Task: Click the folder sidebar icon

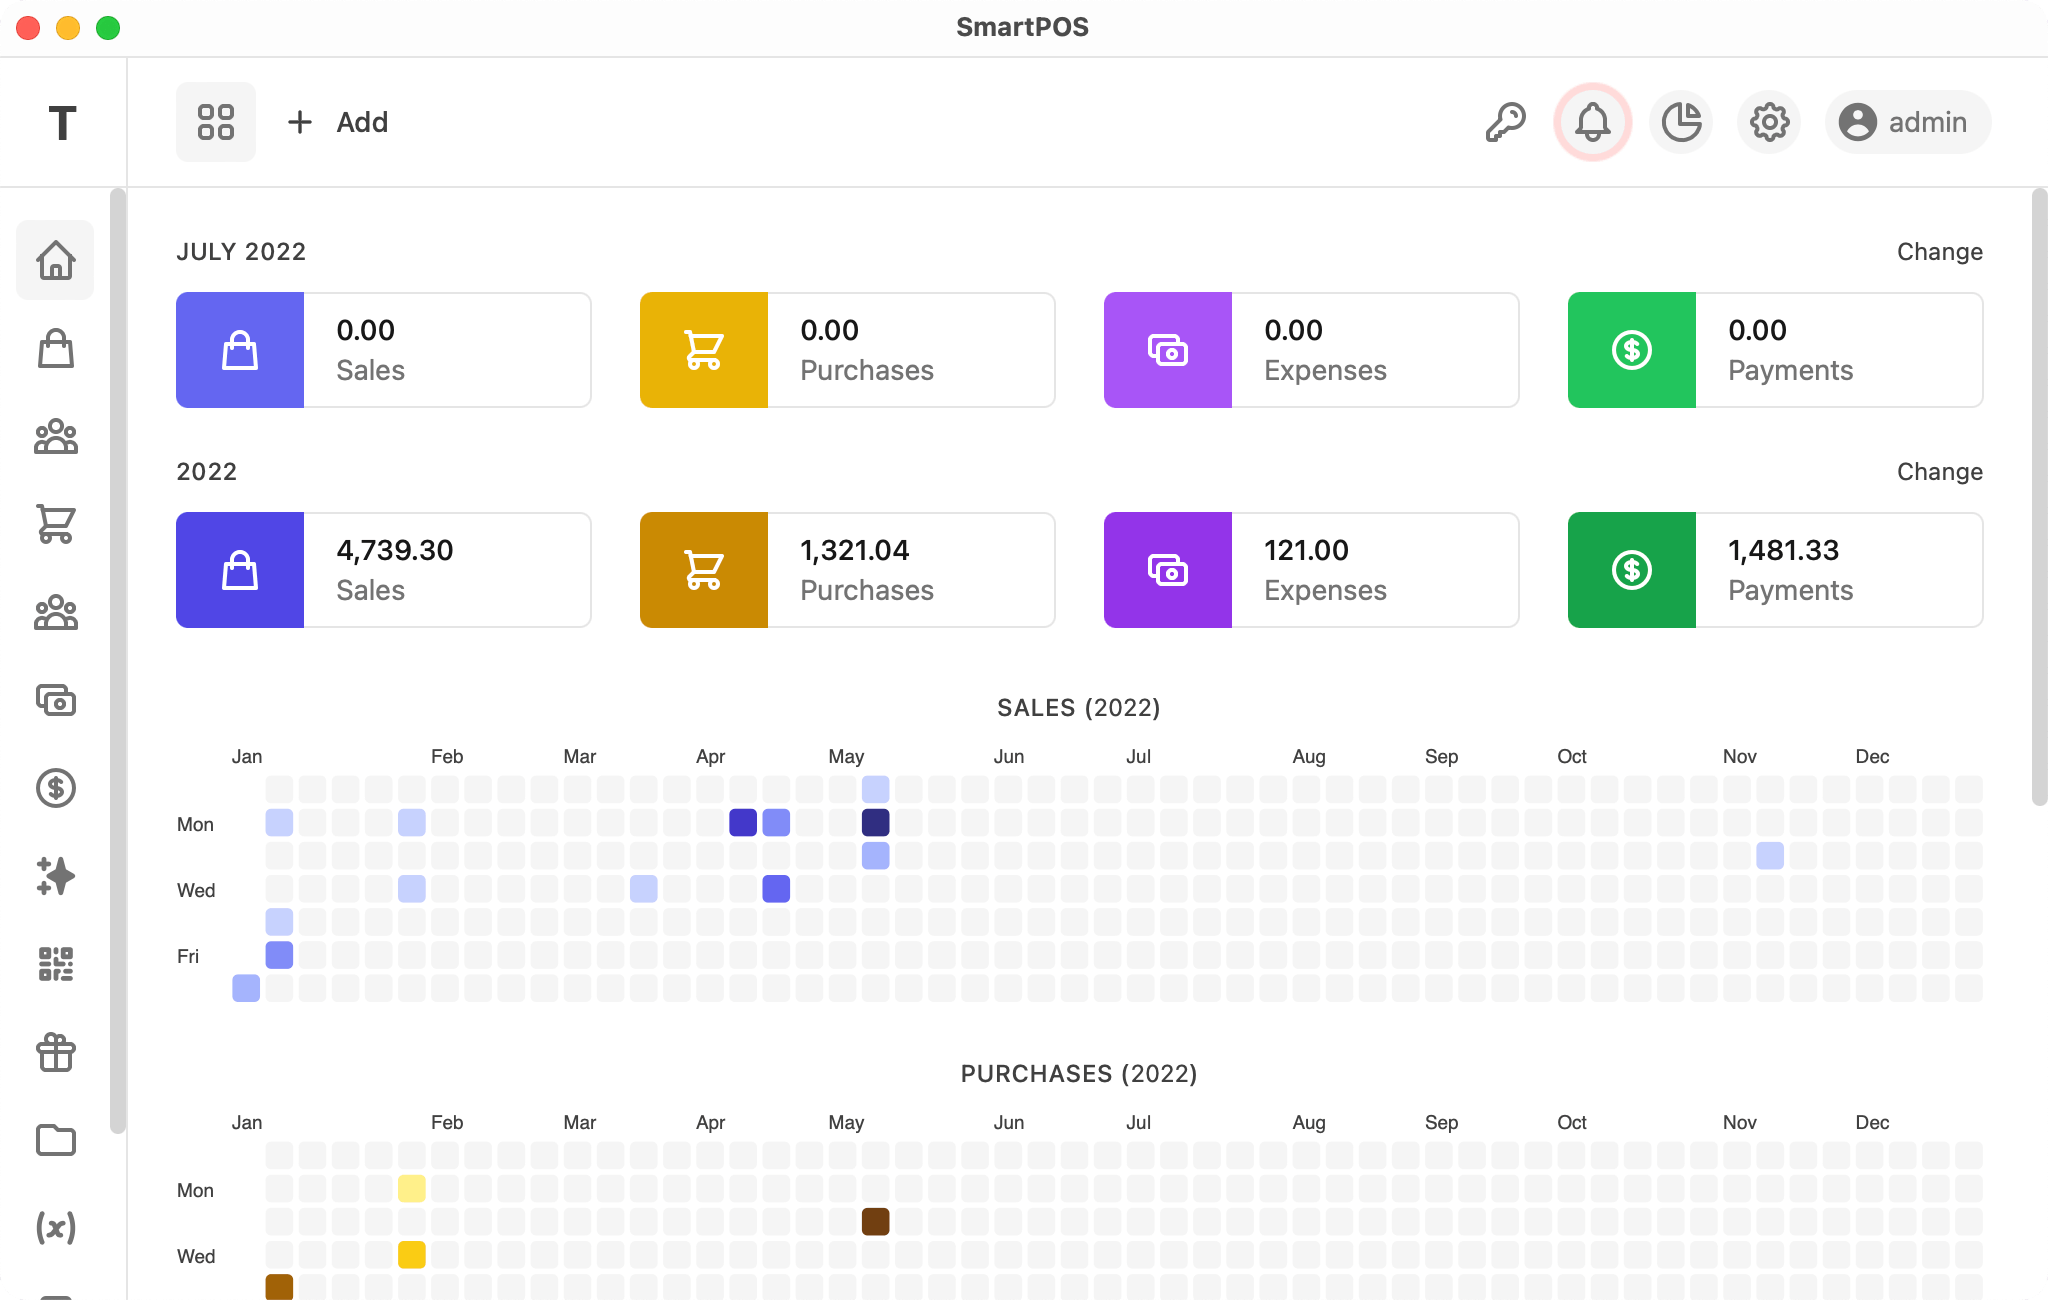Action: pos(56,1140)
